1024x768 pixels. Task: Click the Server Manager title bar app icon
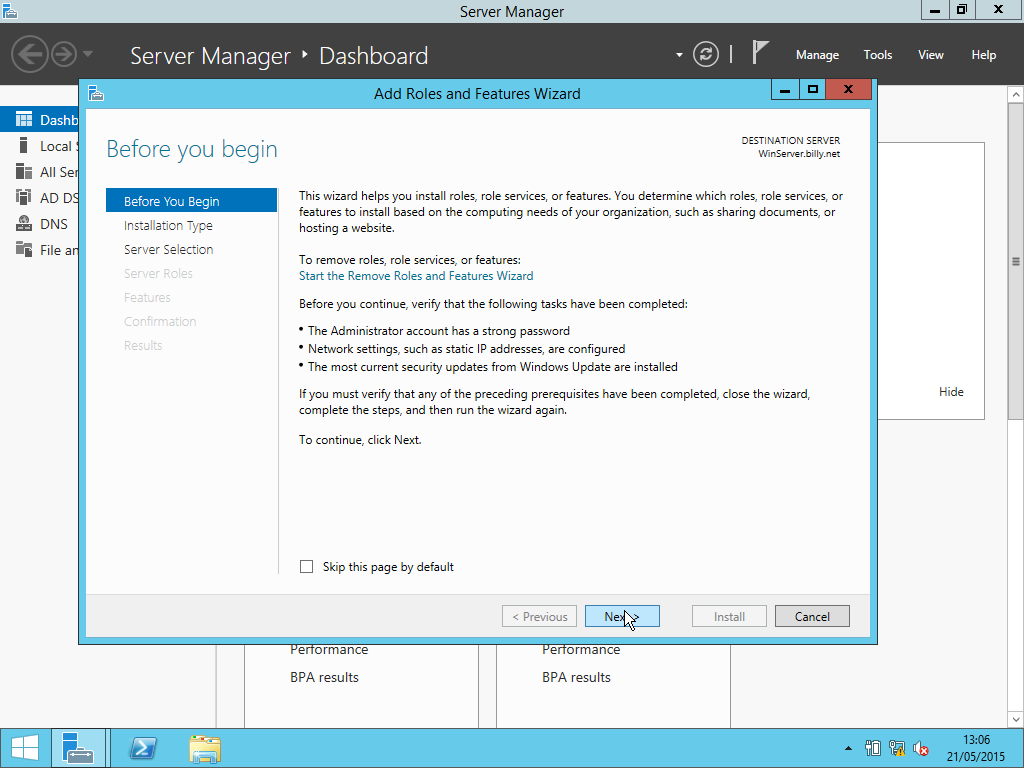point(9,10)
